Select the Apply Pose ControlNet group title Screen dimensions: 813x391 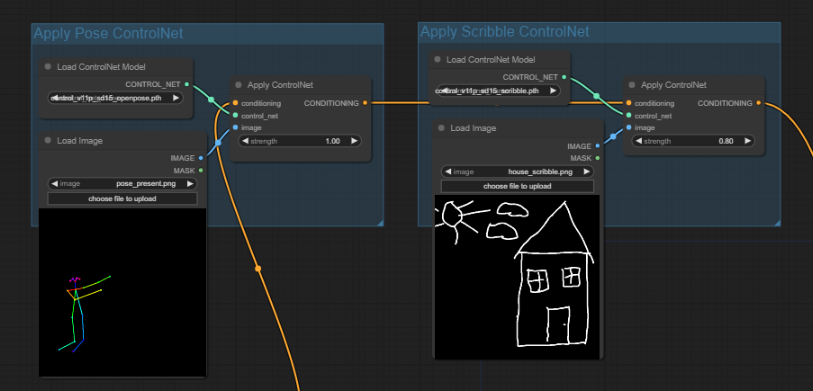[108, 34]
